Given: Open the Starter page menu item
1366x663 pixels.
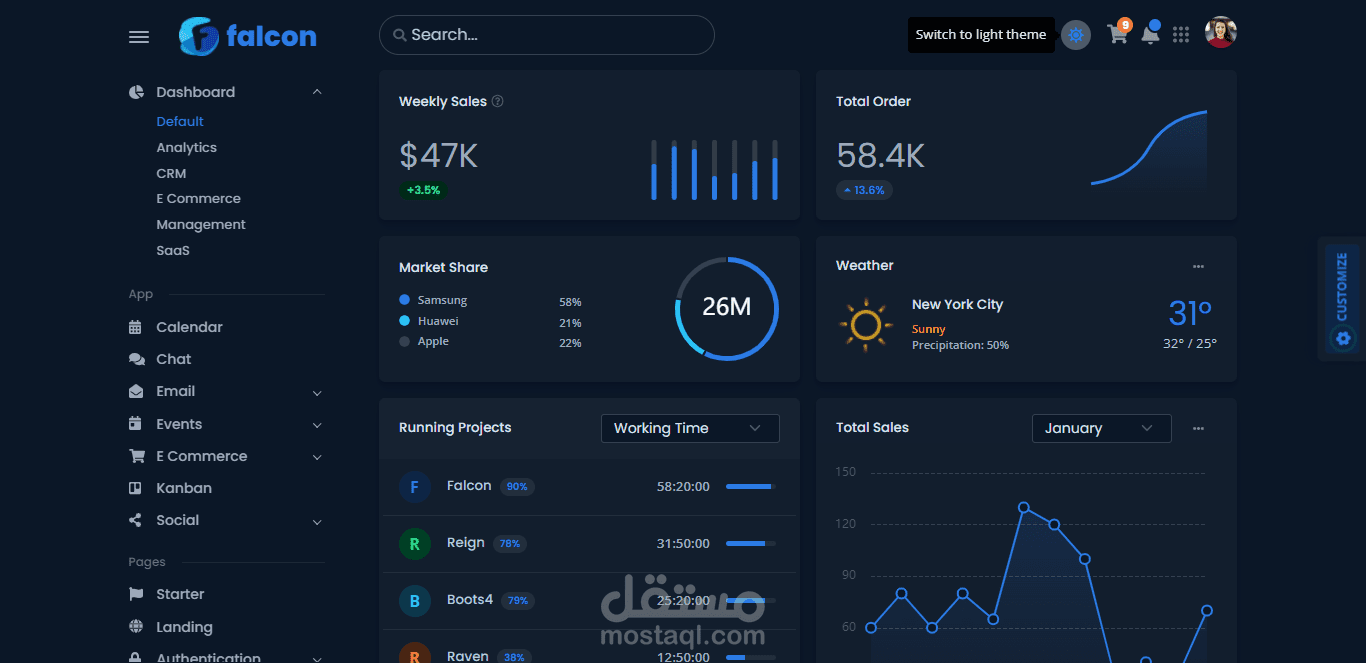Looking at the screenshot, I should click(x=180, y=594).
